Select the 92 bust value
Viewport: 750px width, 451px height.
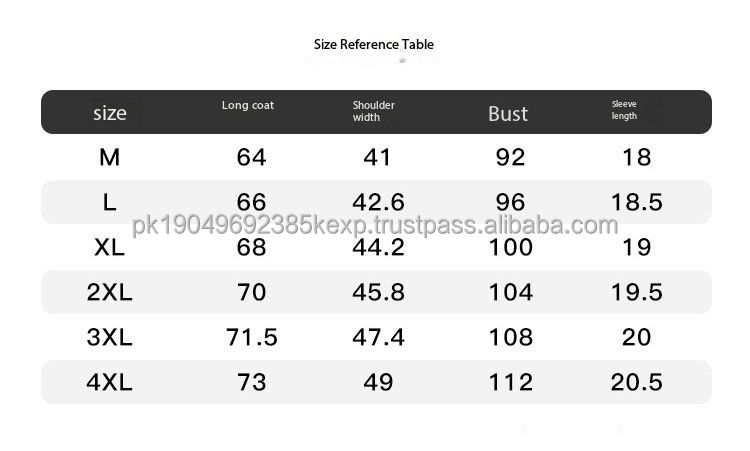click(511, 157)
